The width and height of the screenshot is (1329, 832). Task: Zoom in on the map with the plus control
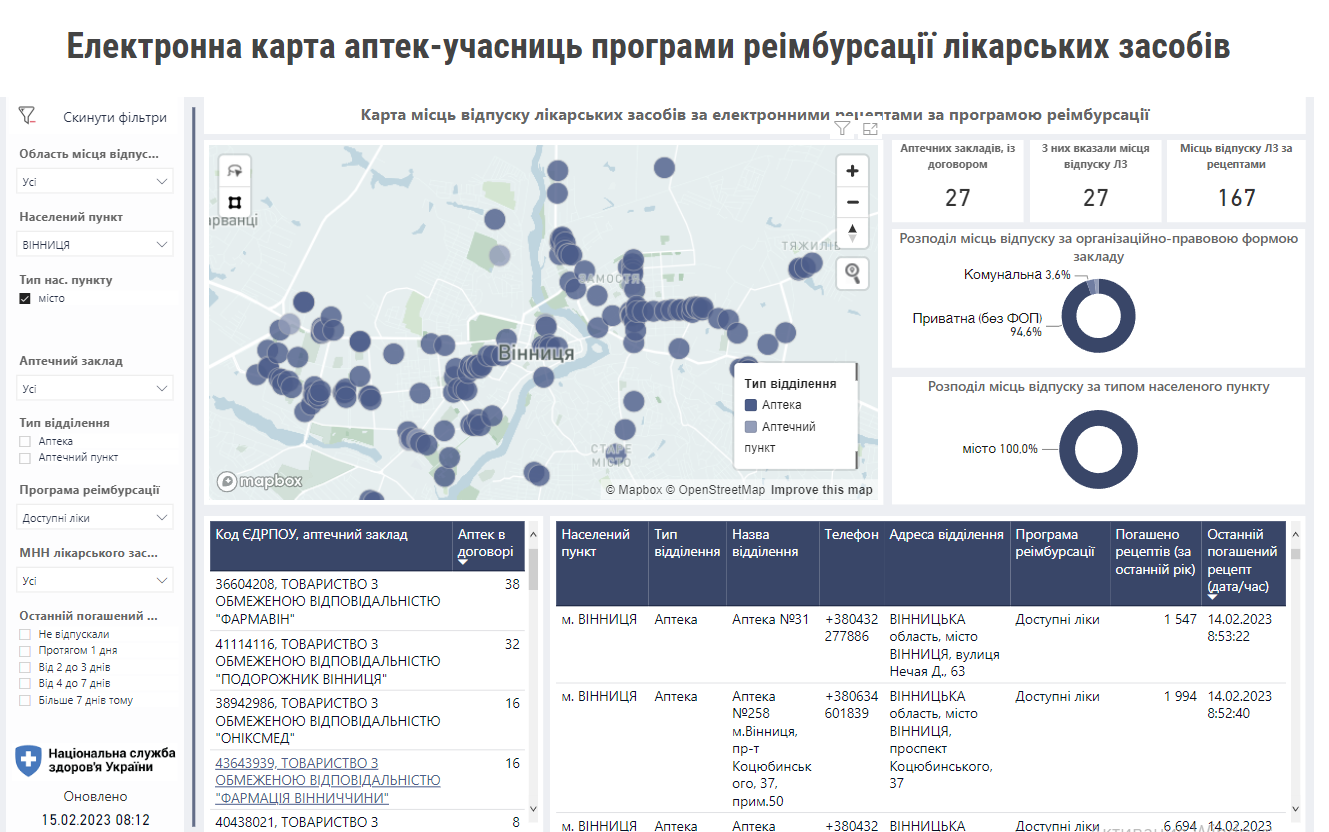pos(852,170)
